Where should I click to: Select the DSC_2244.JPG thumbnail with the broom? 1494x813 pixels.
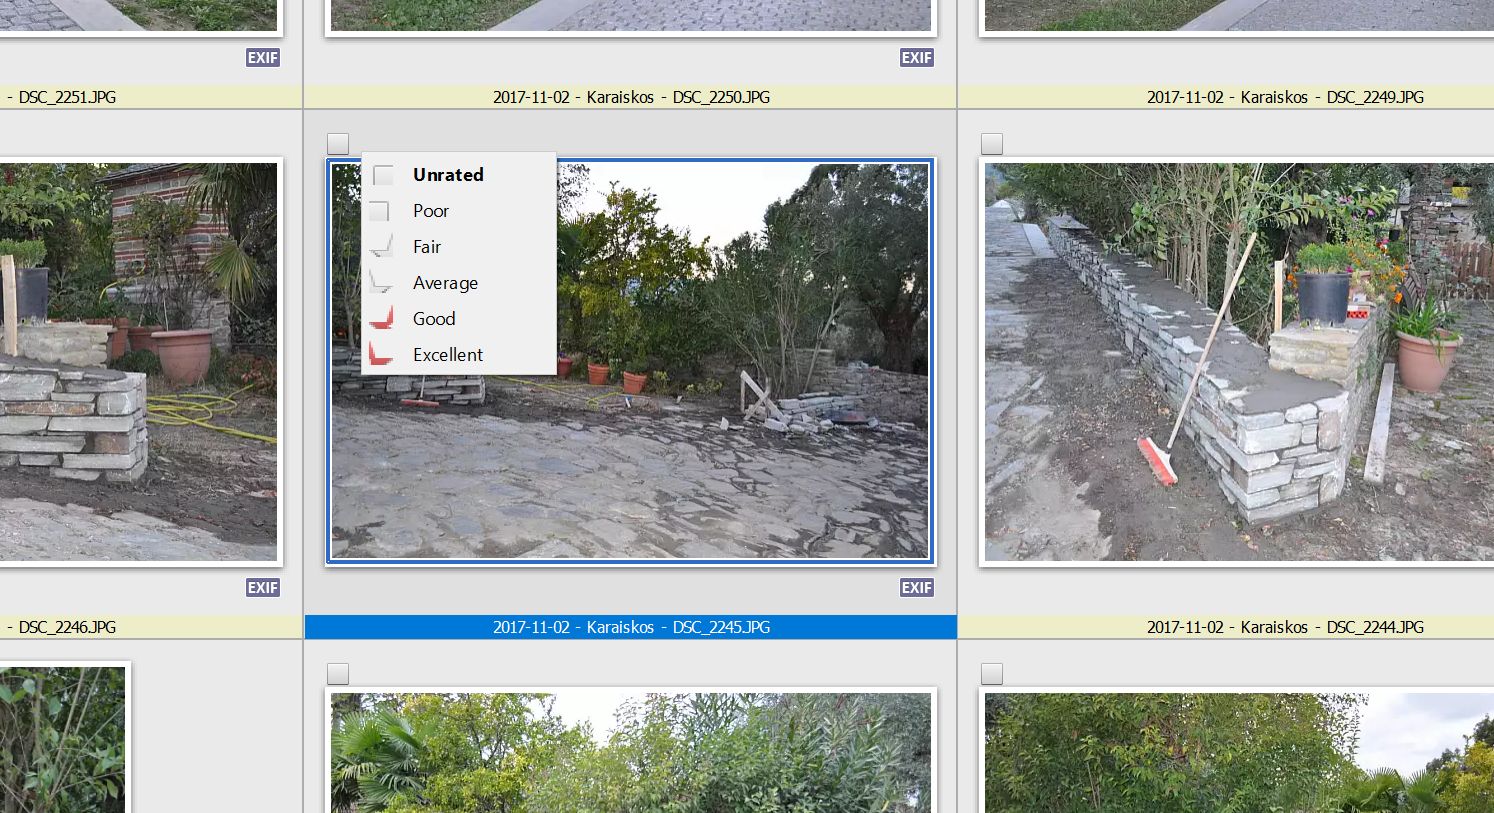coord(1237,361)
